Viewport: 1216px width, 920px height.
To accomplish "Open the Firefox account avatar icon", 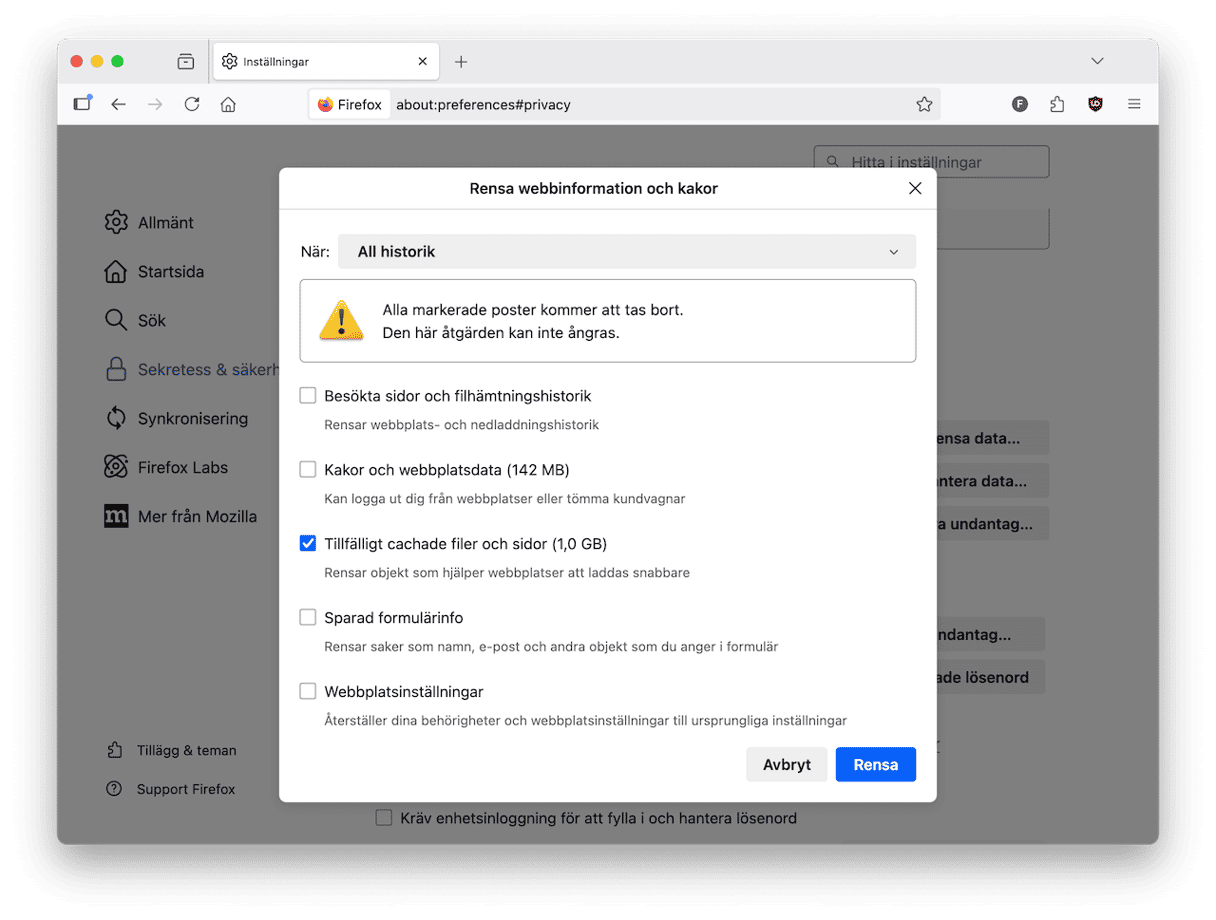I will [1020, 104].
